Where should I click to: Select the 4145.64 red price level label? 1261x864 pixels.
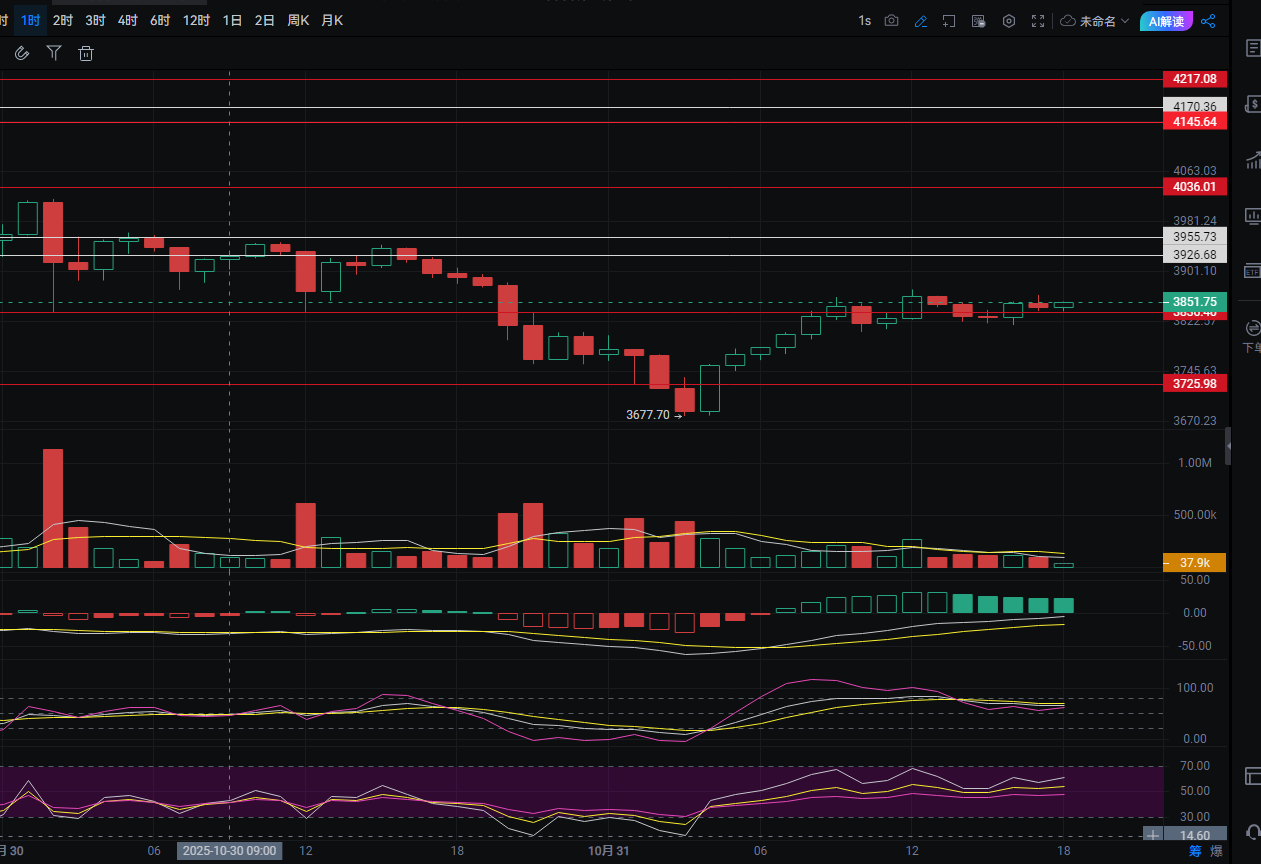[1194, 122]
